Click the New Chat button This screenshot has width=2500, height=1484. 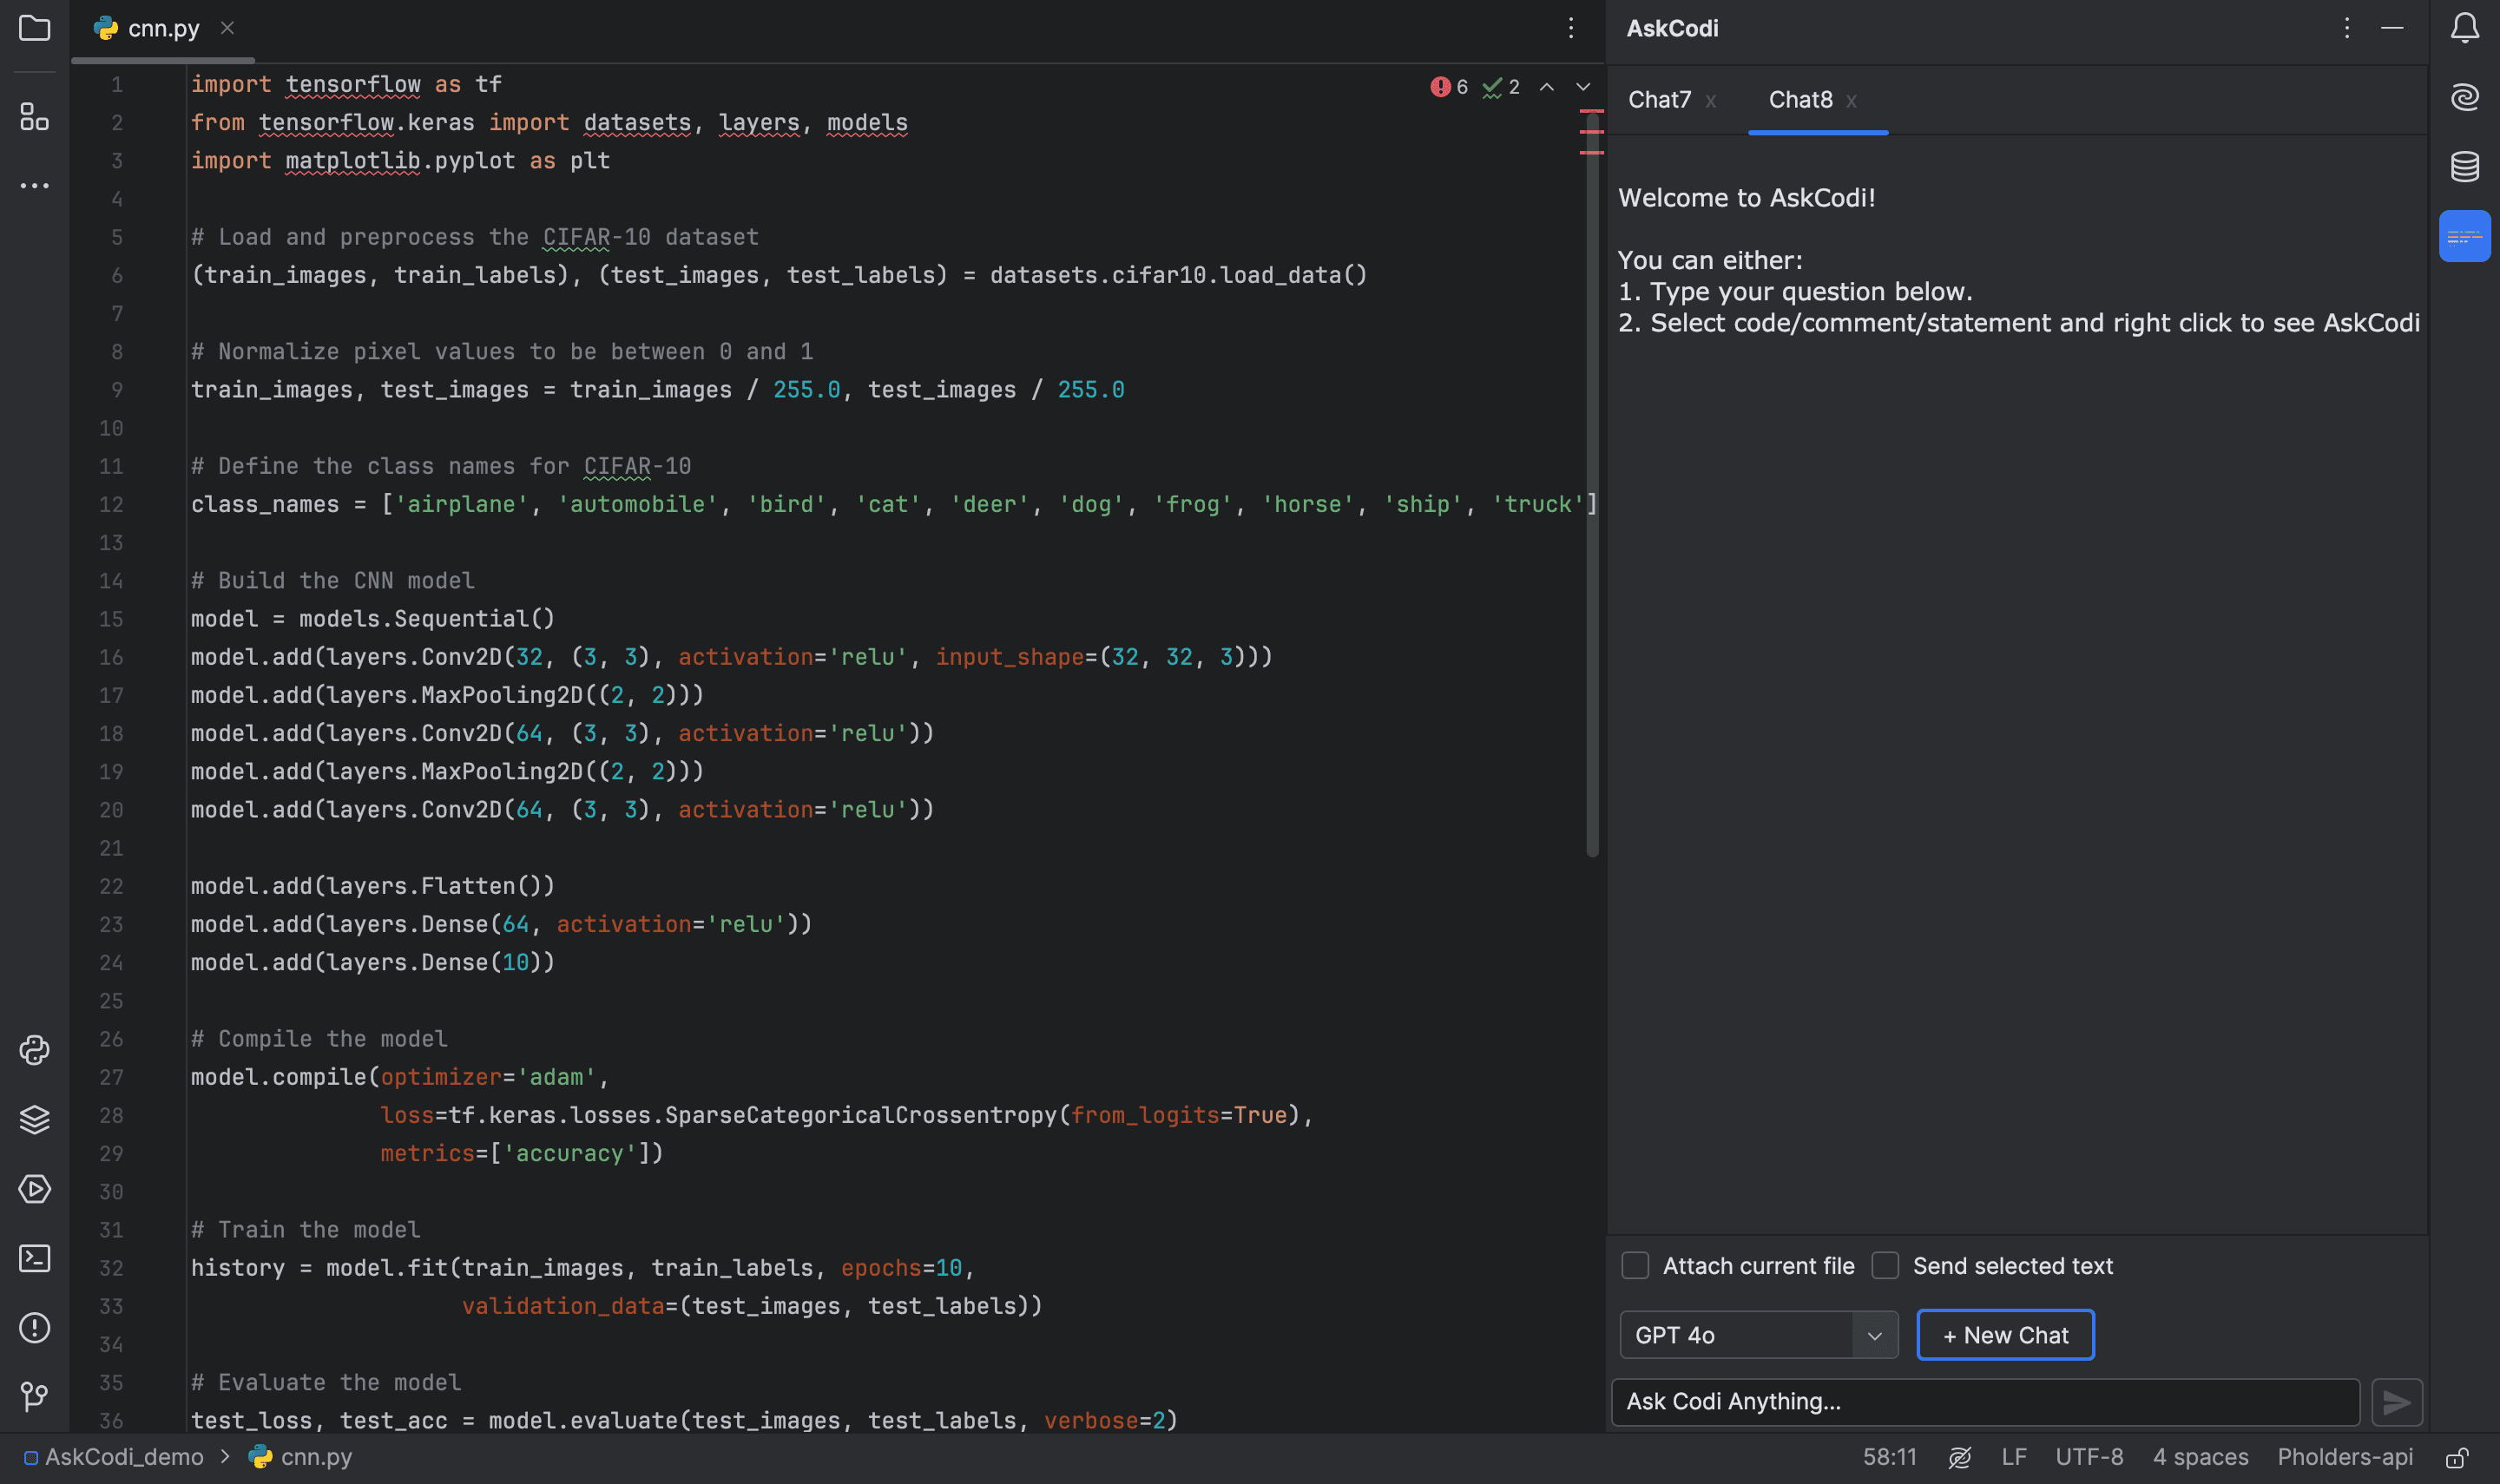[2005, 1334]
